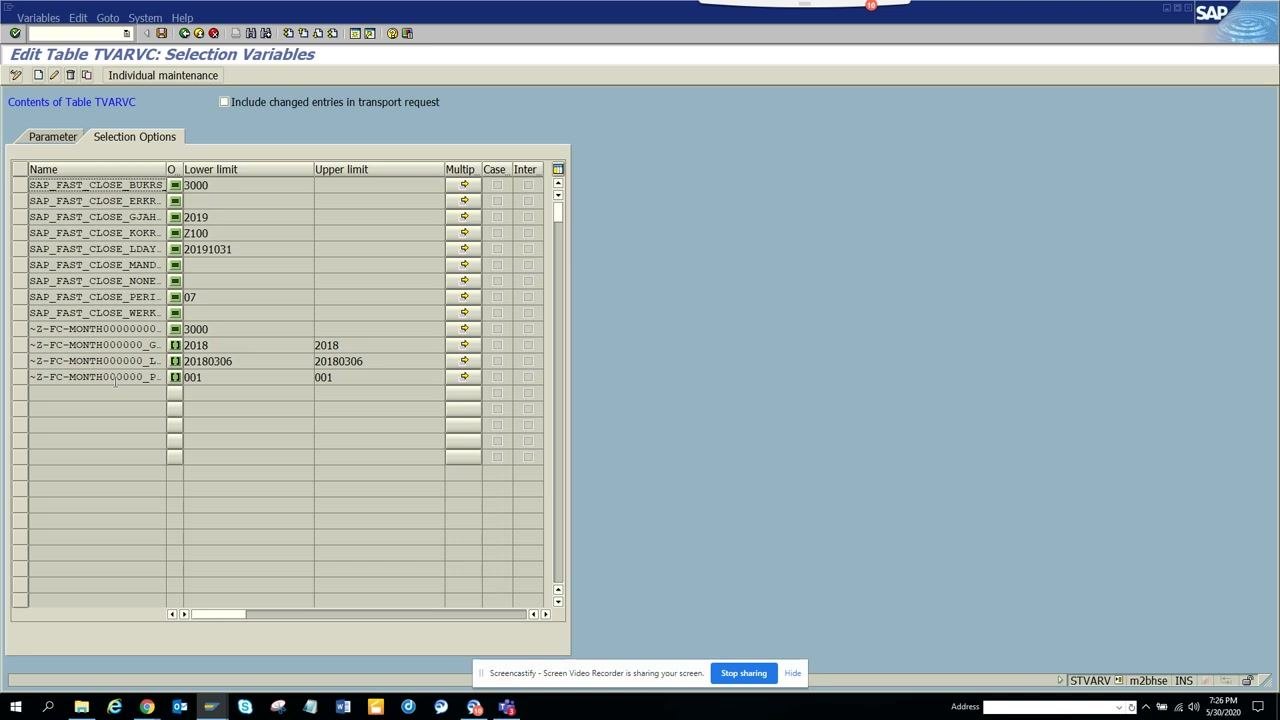Click the green Enter checkmark icon

15,33
